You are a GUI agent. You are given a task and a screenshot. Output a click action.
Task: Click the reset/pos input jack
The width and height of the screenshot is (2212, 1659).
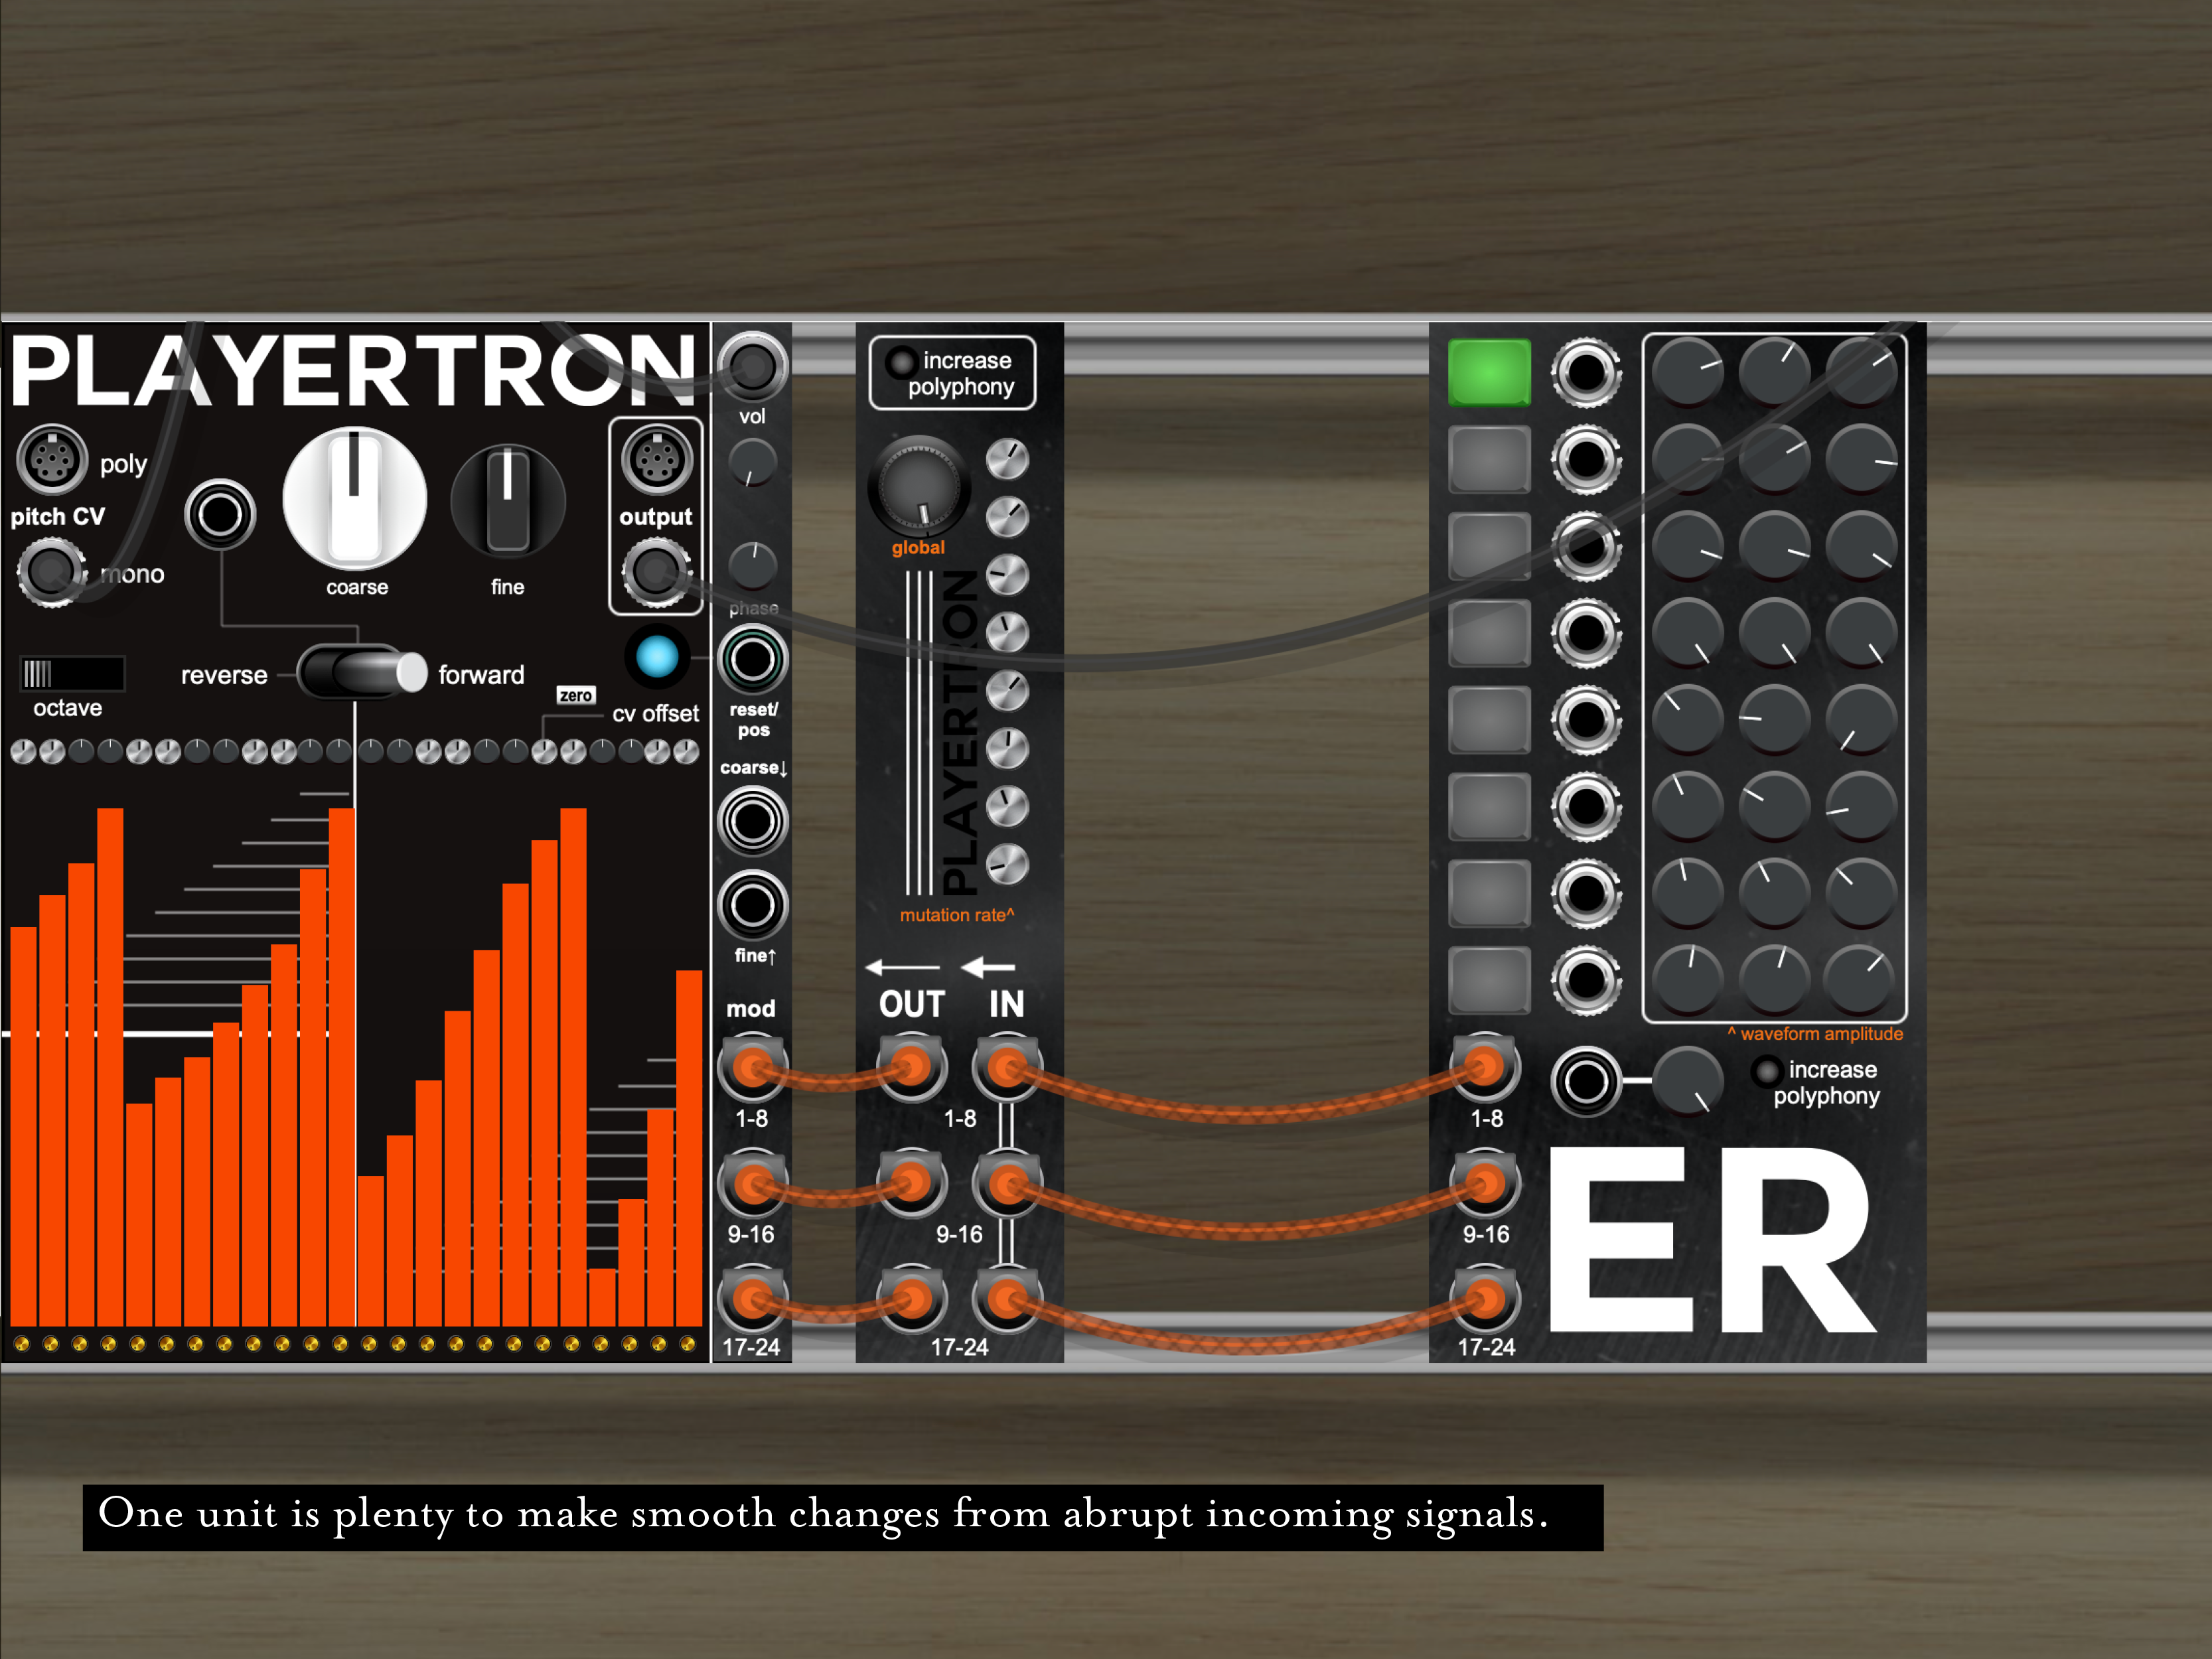(x=752, y=659)
